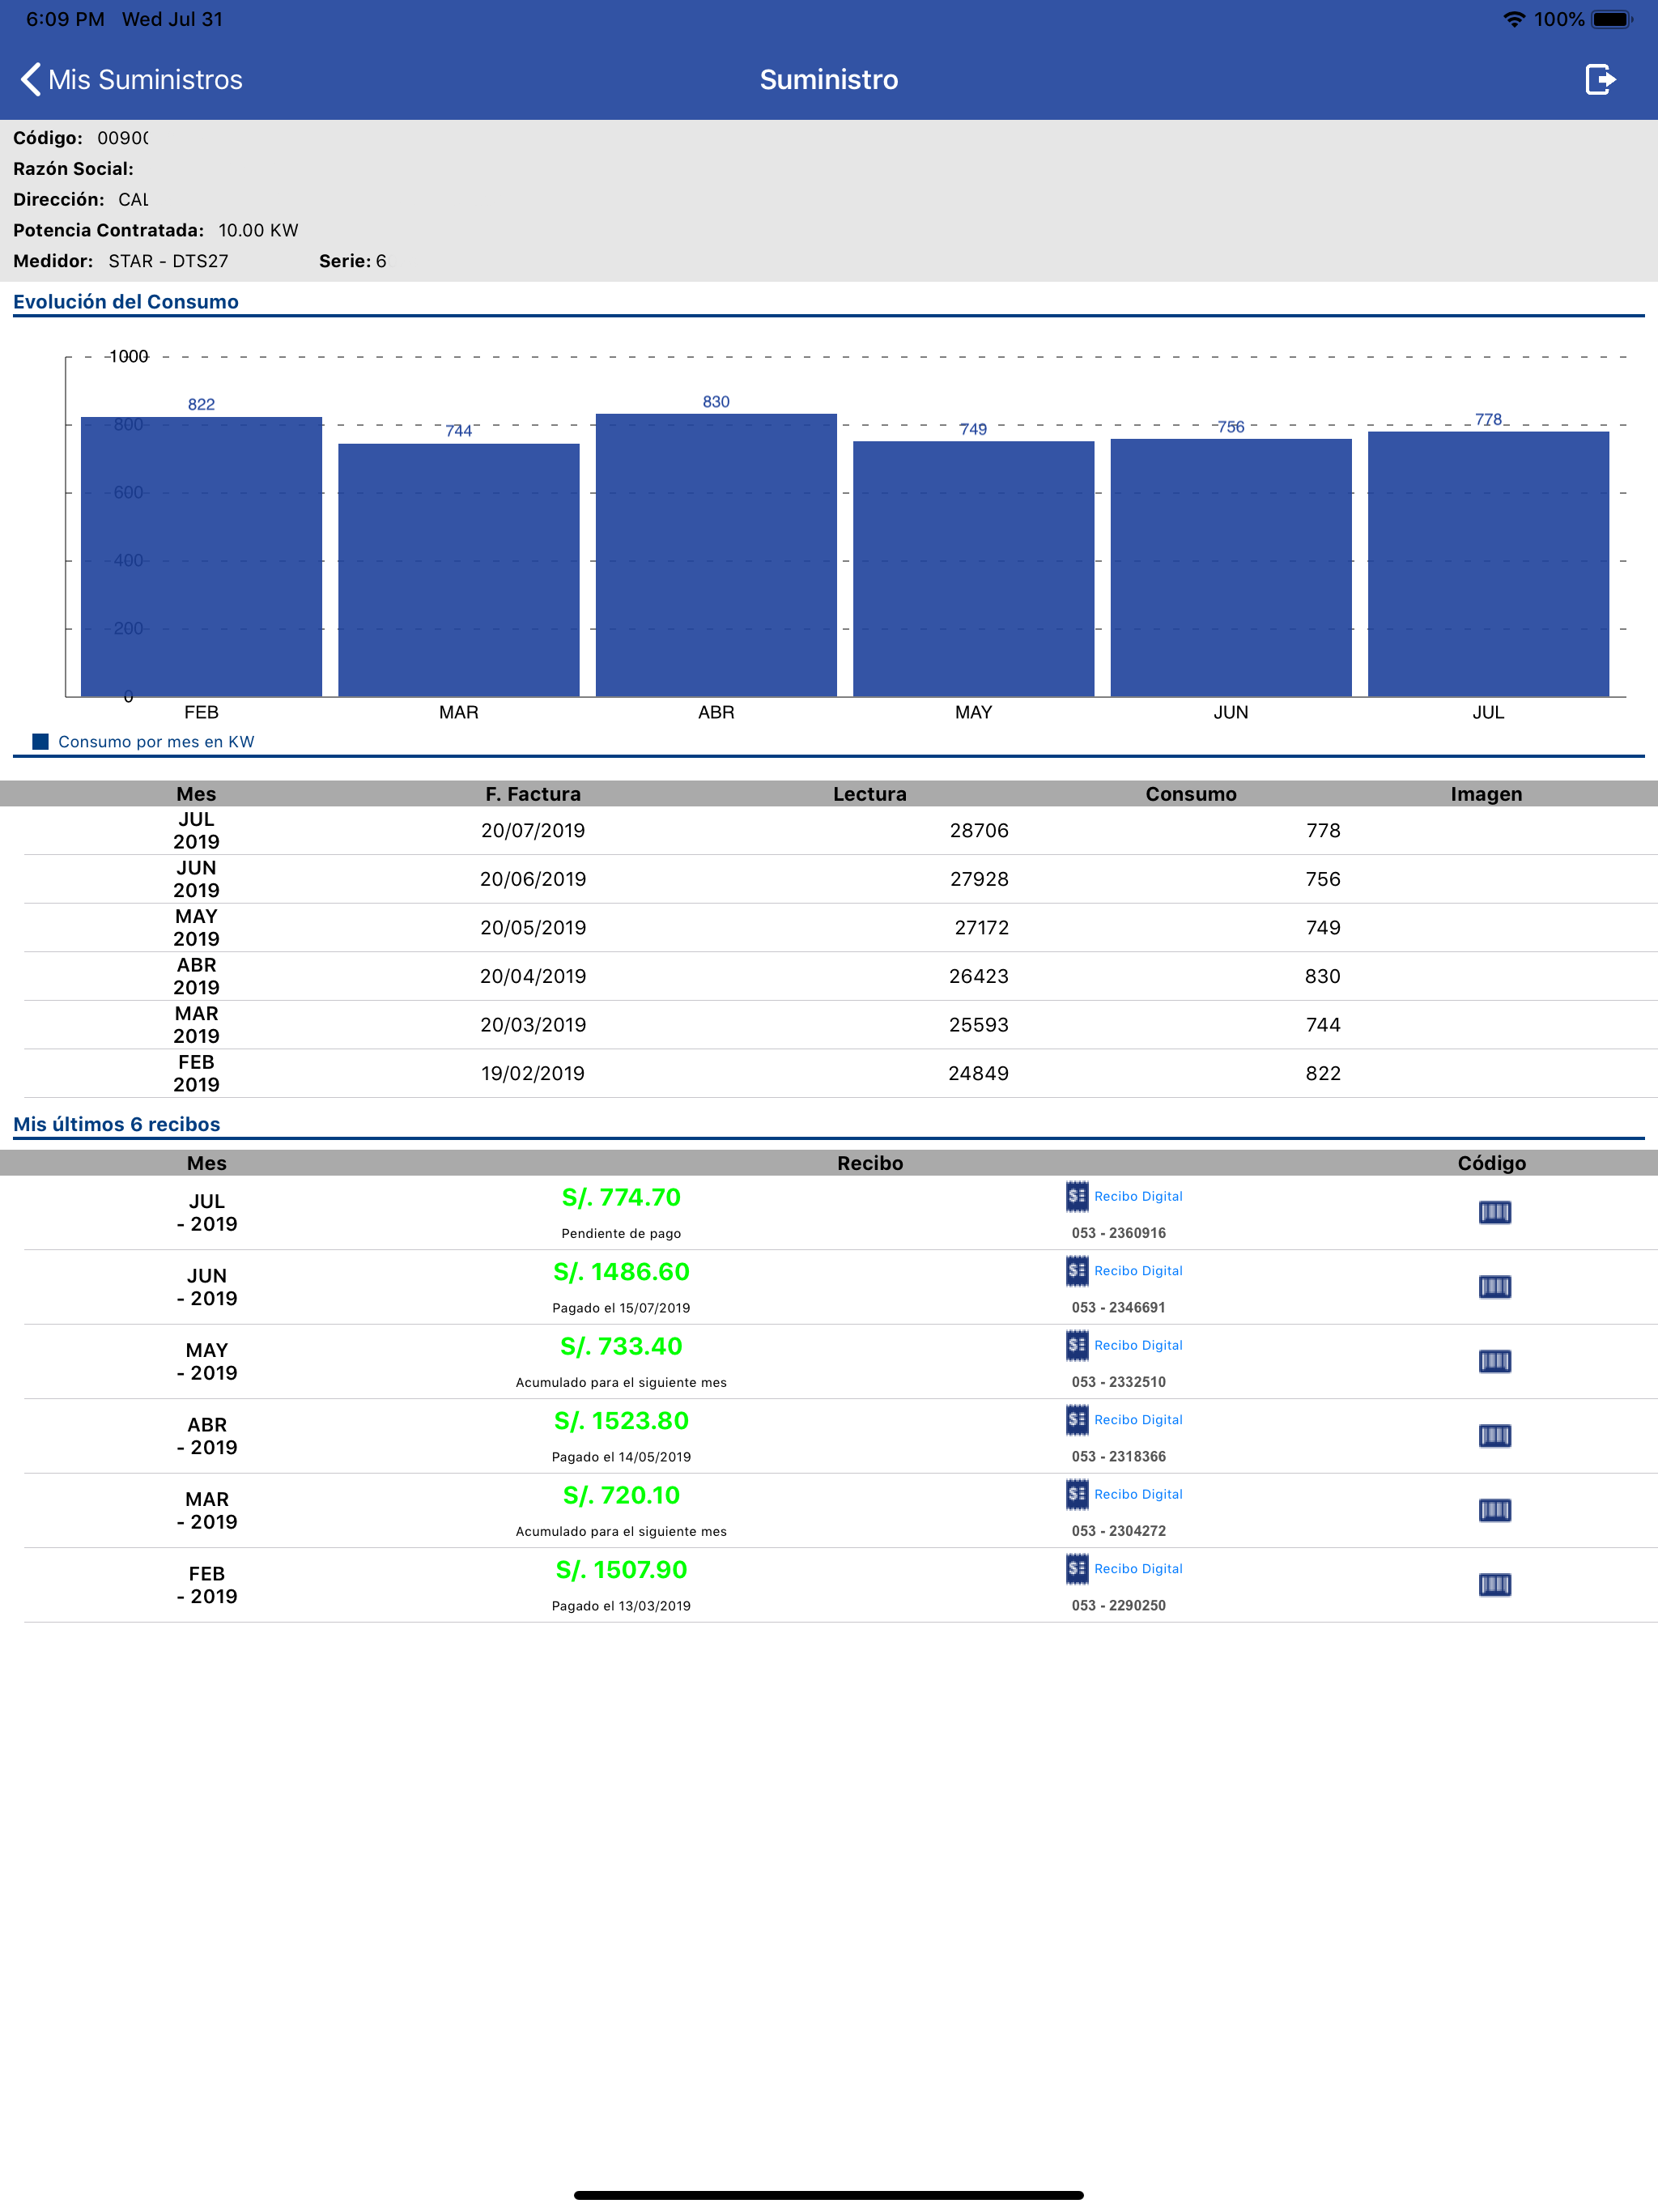1658x2212 pixels.
Task: Open barcode for MAR 2019 receipt
Action: 1494,1510
